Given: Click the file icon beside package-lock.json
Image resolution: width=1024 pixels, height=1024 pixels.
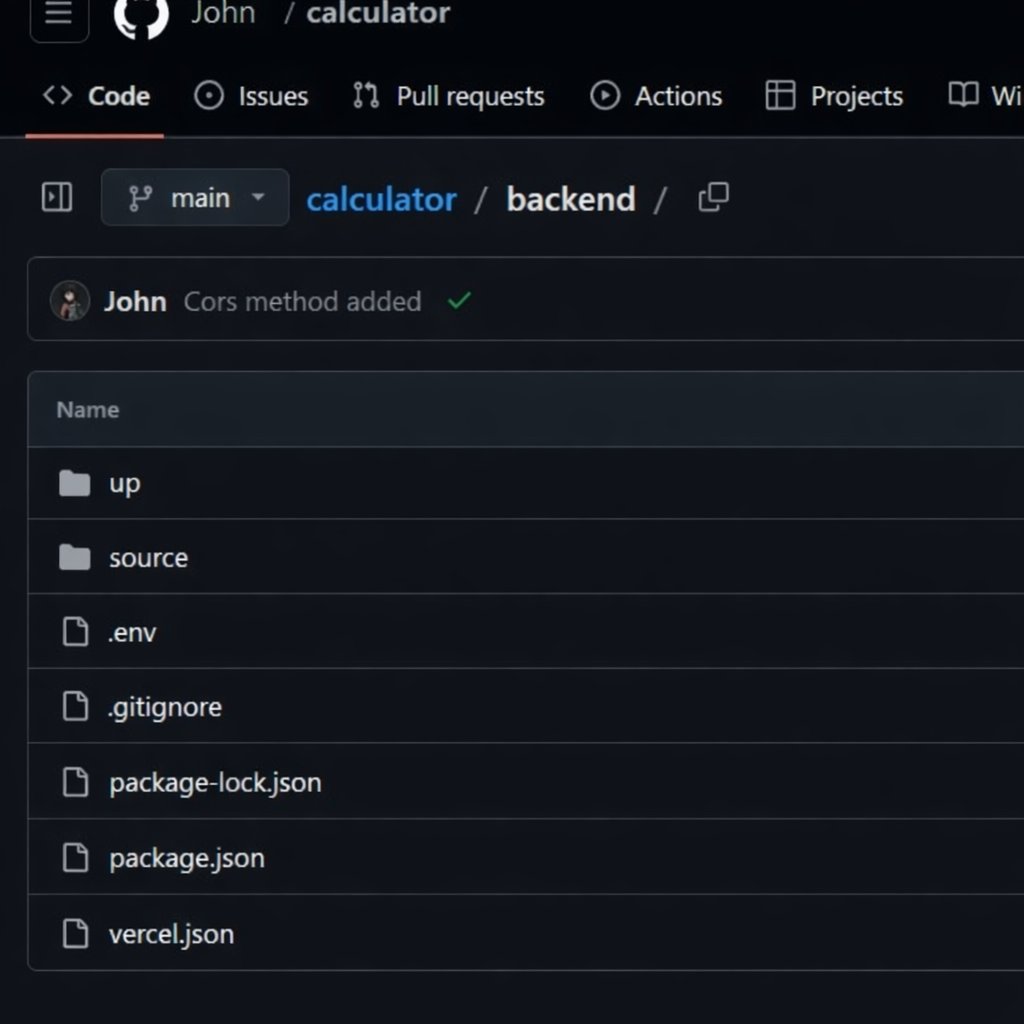Looking at the screenshot, I should pos(75,782).
